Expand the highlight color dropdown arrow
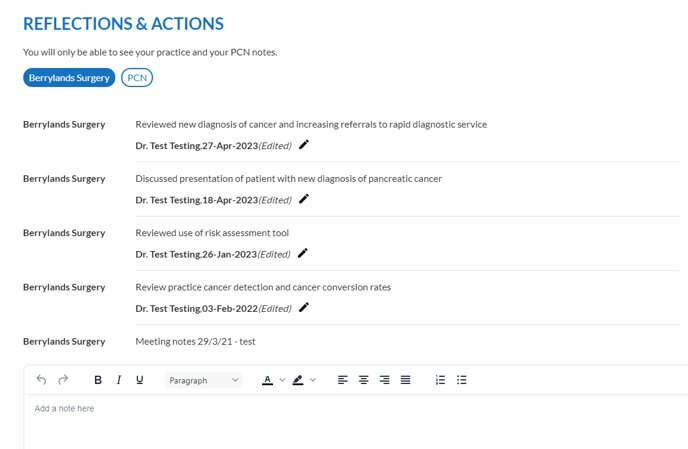 pyautogui.click(x=313, y=380)
